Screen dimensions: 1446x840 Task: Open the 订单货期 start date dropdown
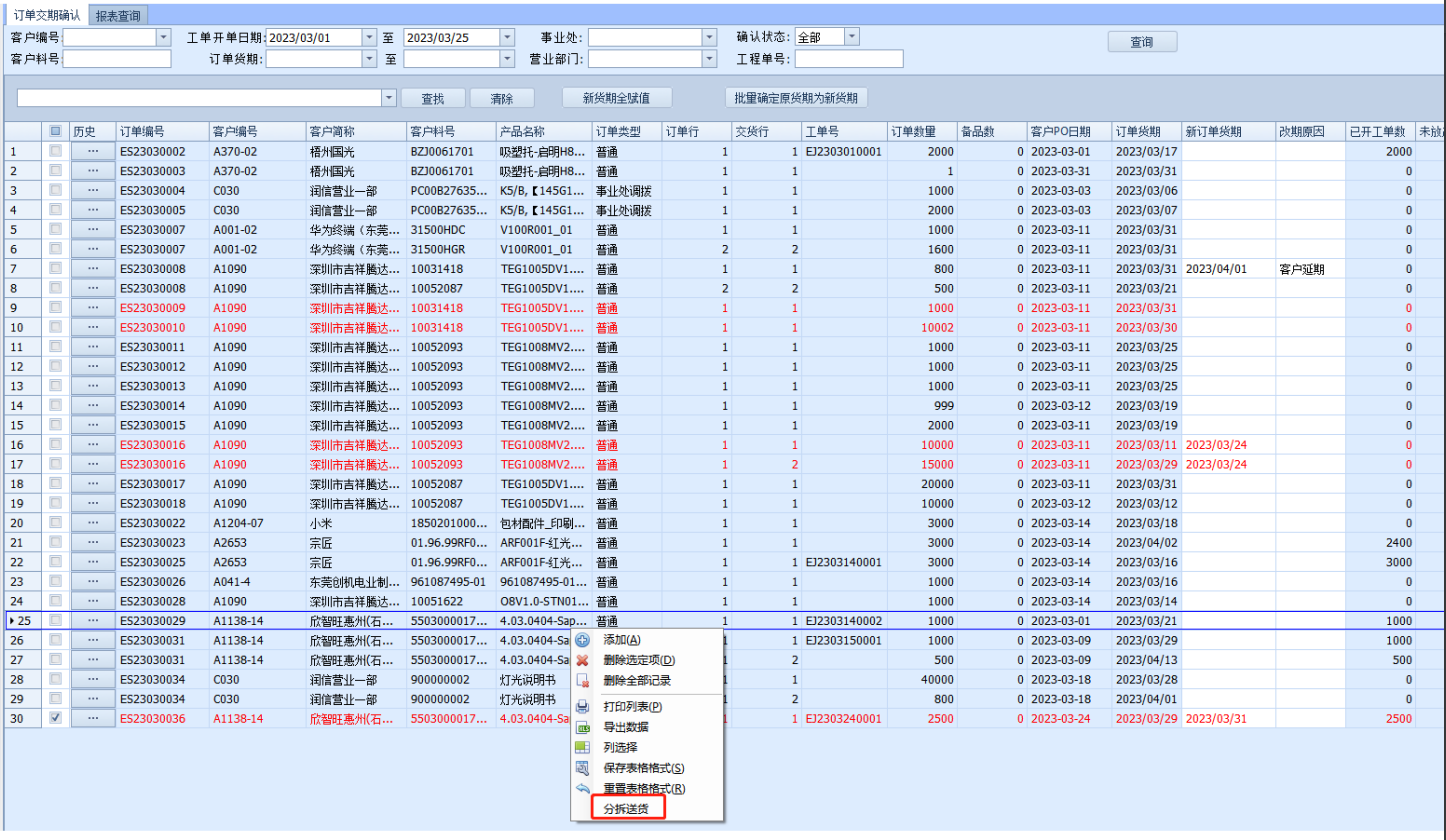pyautogui.click(x=369, y=59)
